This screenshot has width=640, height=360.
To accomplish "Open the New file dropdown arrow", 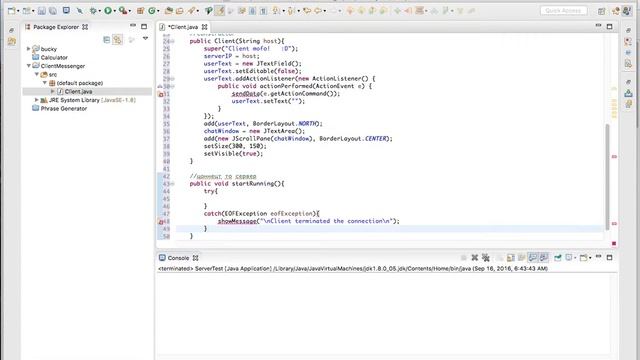I will [x=18, y=11].
